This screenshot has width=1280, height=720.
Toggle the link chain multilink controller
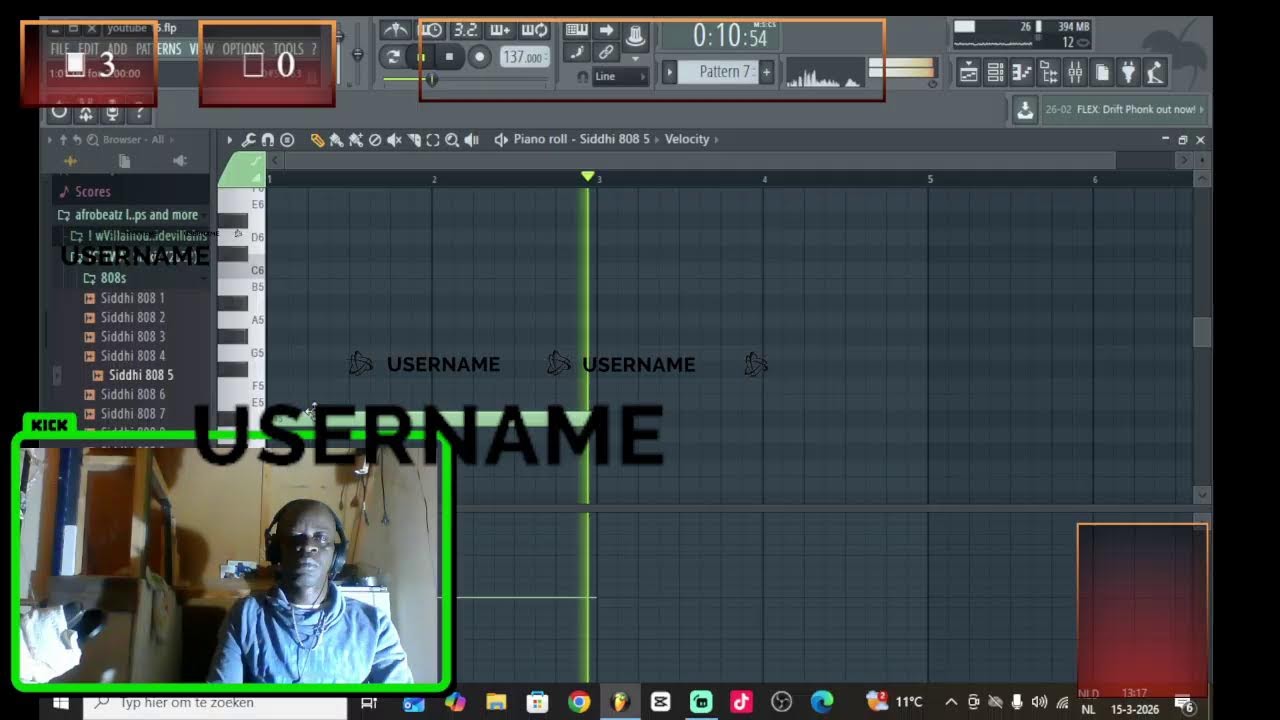(606, 52)
